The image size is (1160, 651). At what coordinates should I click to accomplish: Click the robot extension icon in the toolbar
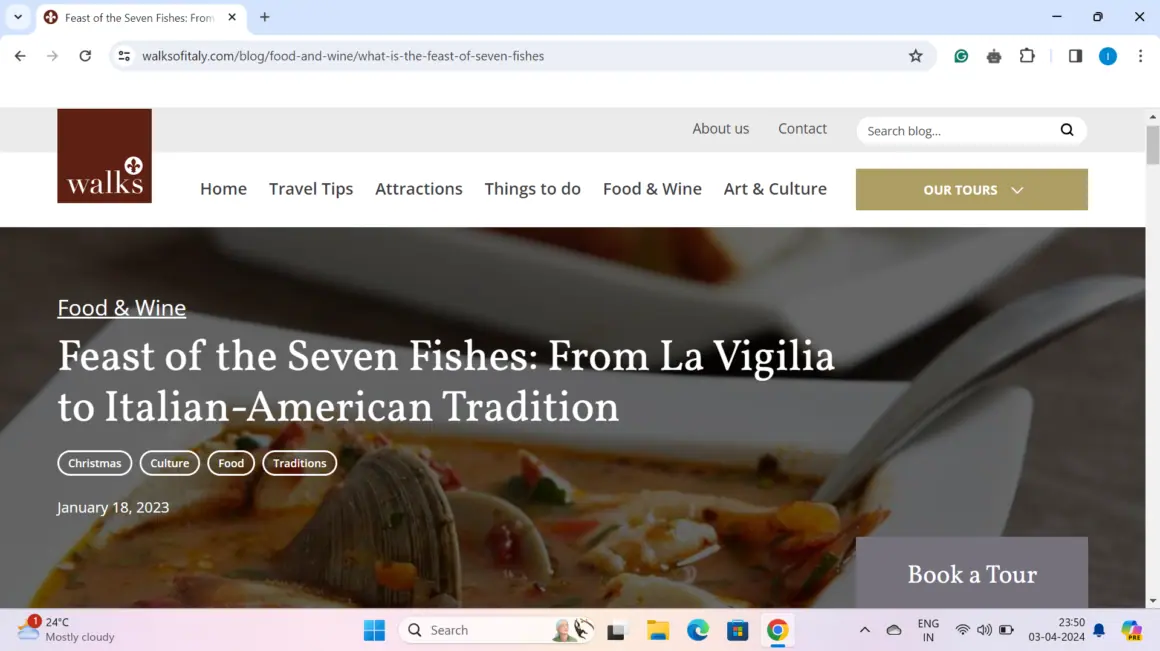[994, 56]
